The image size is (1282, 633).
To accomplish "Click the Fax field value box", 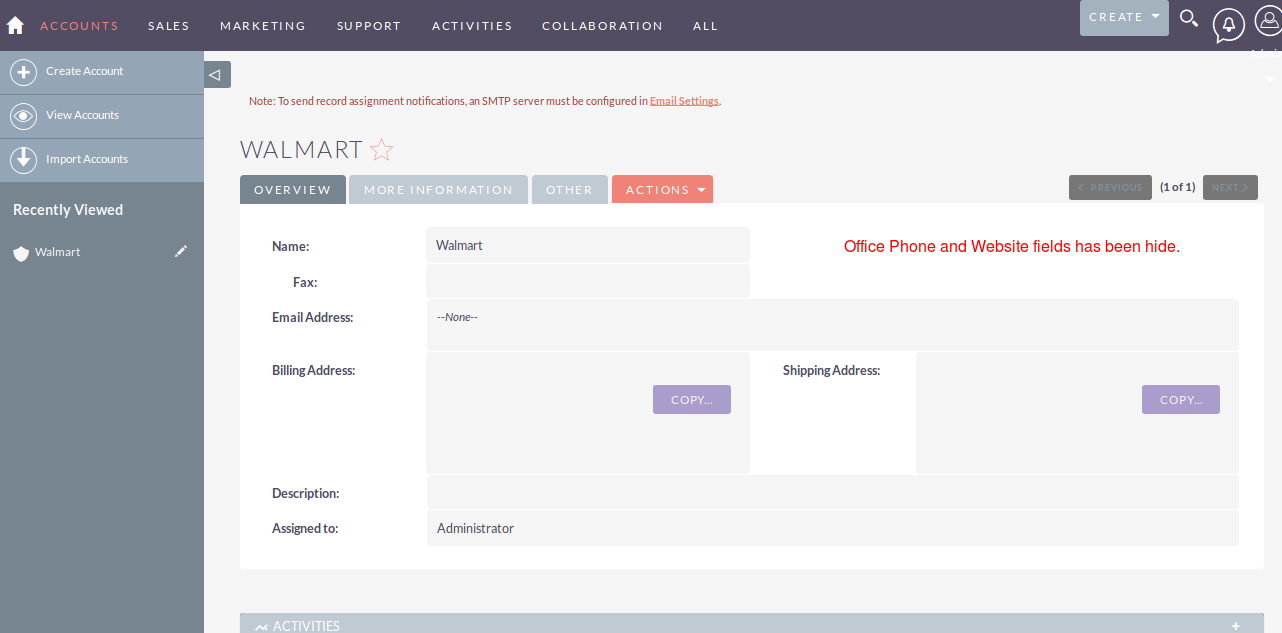I will click(588, 281).
